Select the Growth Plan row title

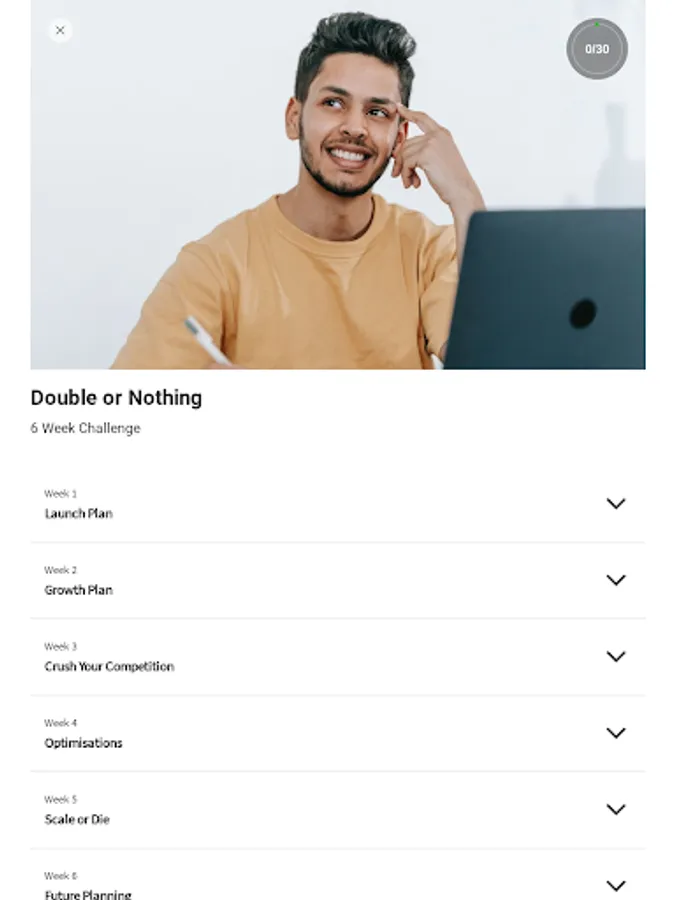79,590
